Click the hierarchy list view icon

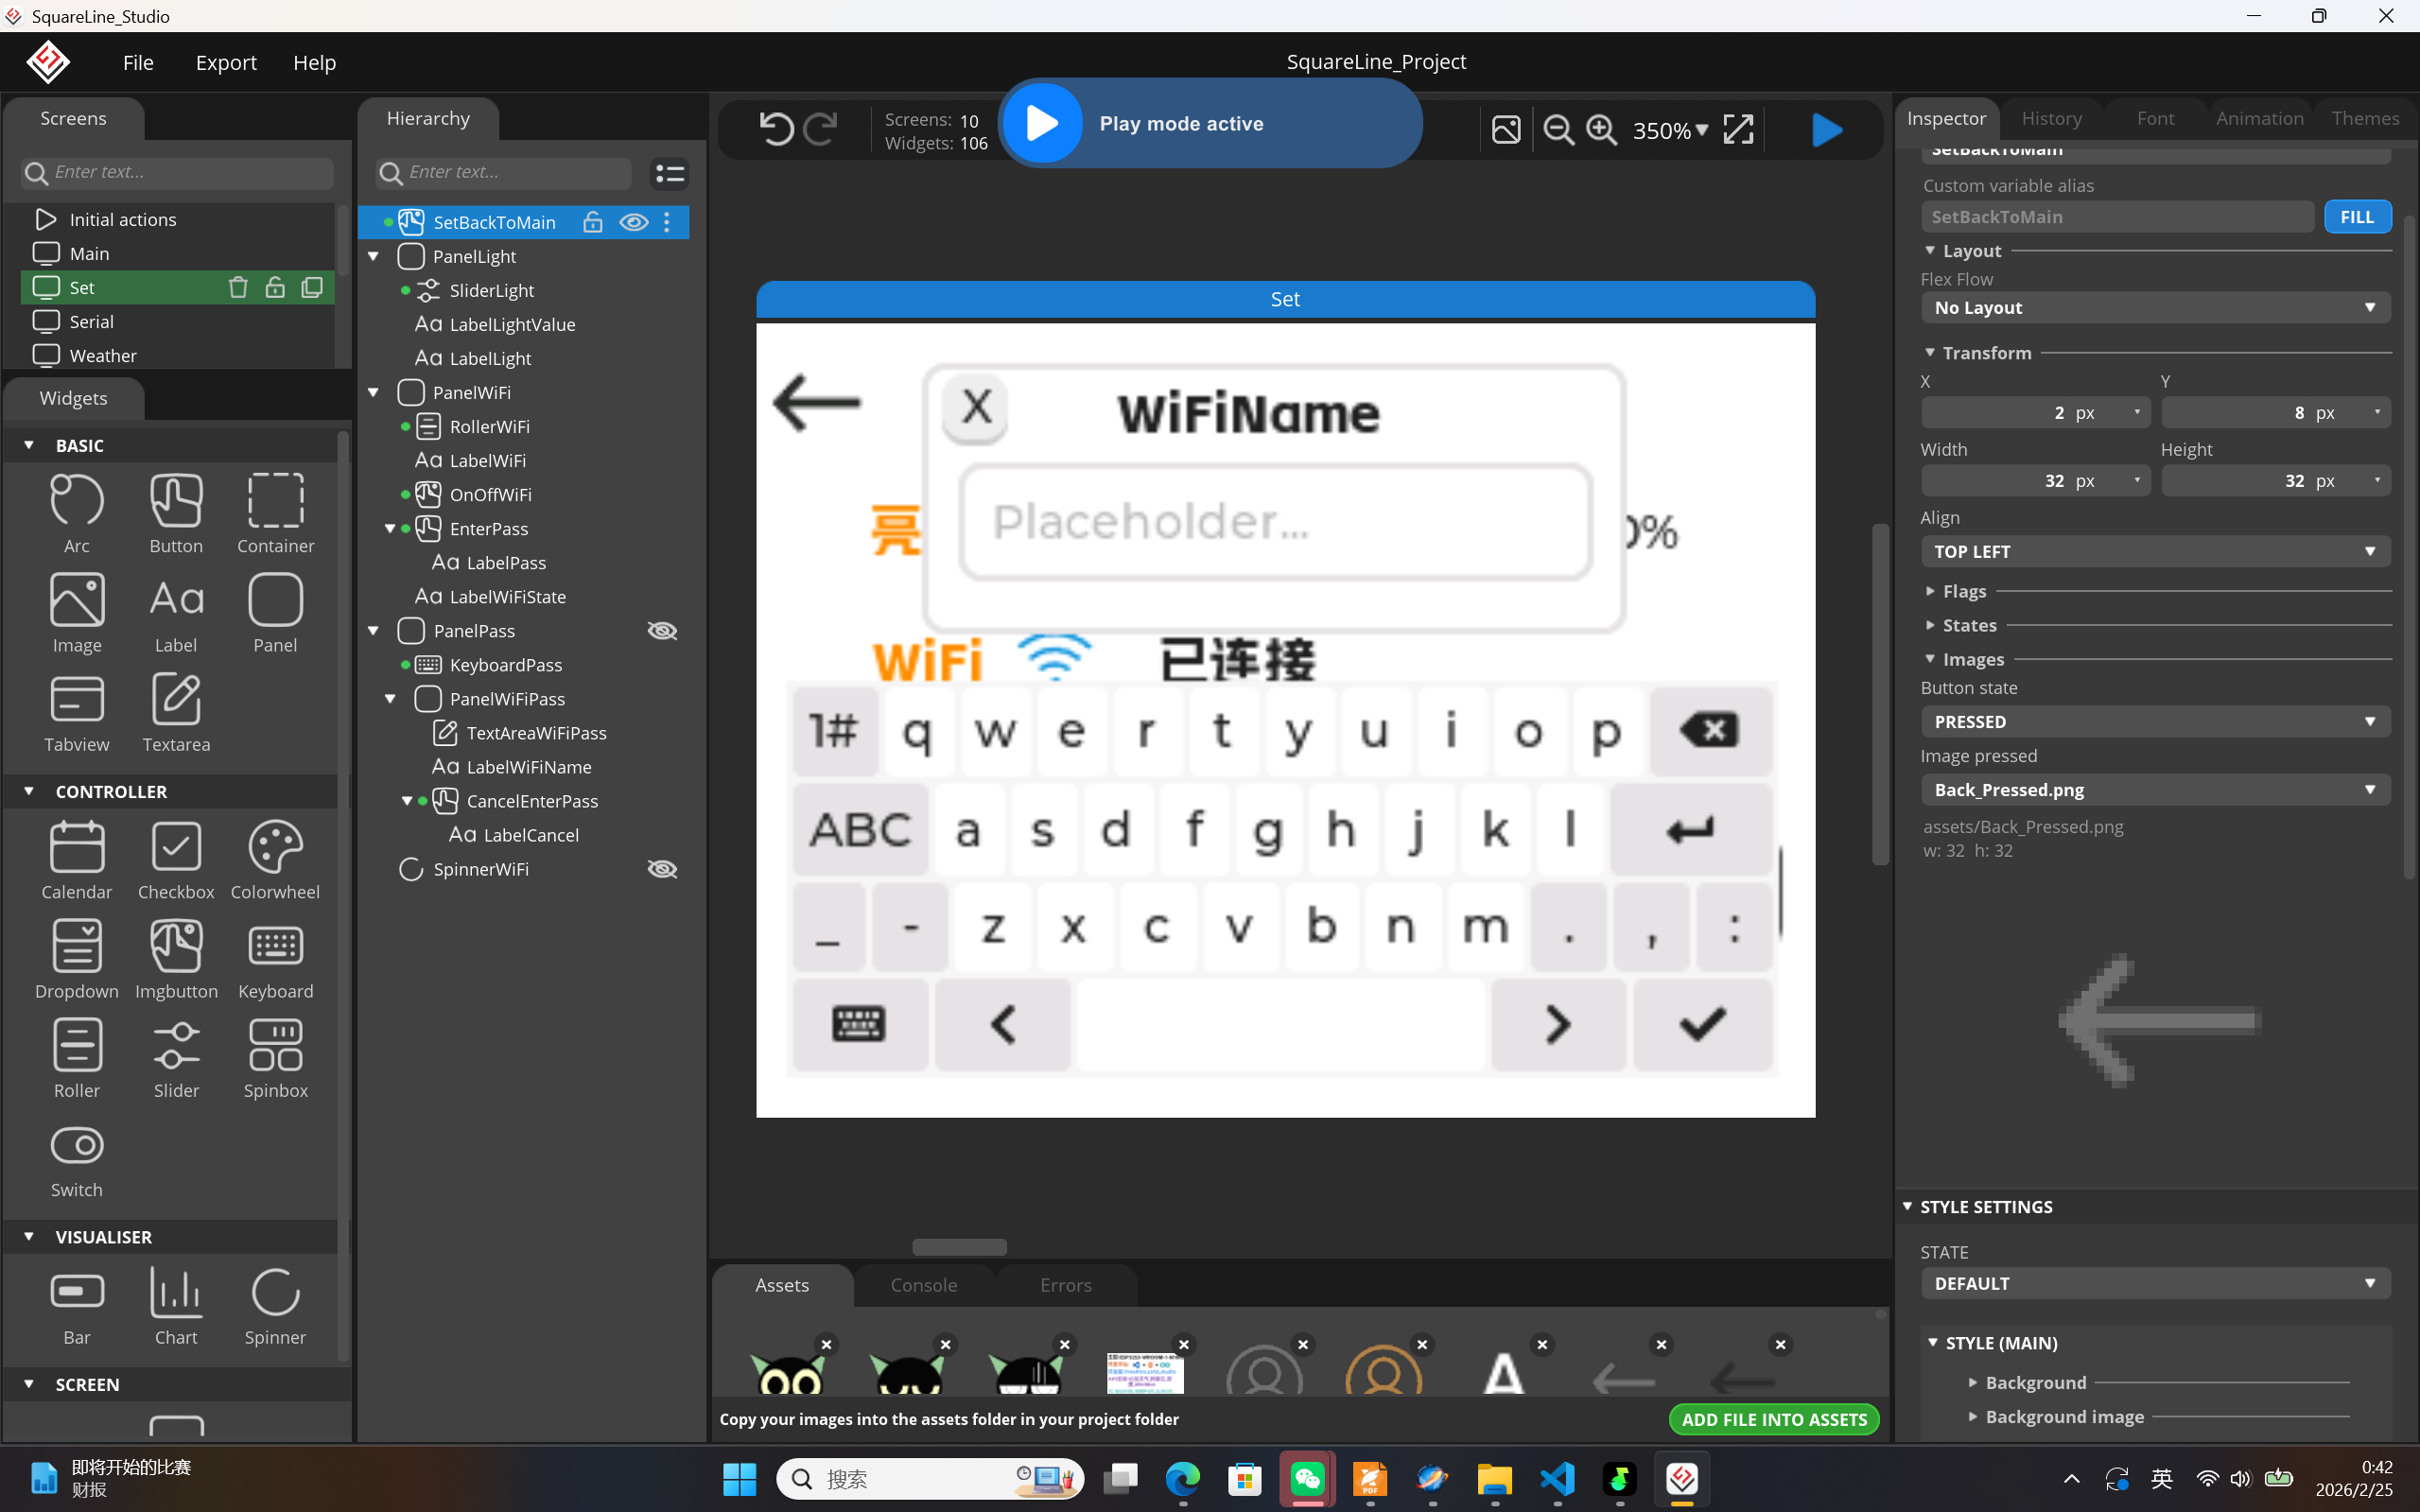tap(669, 174)
